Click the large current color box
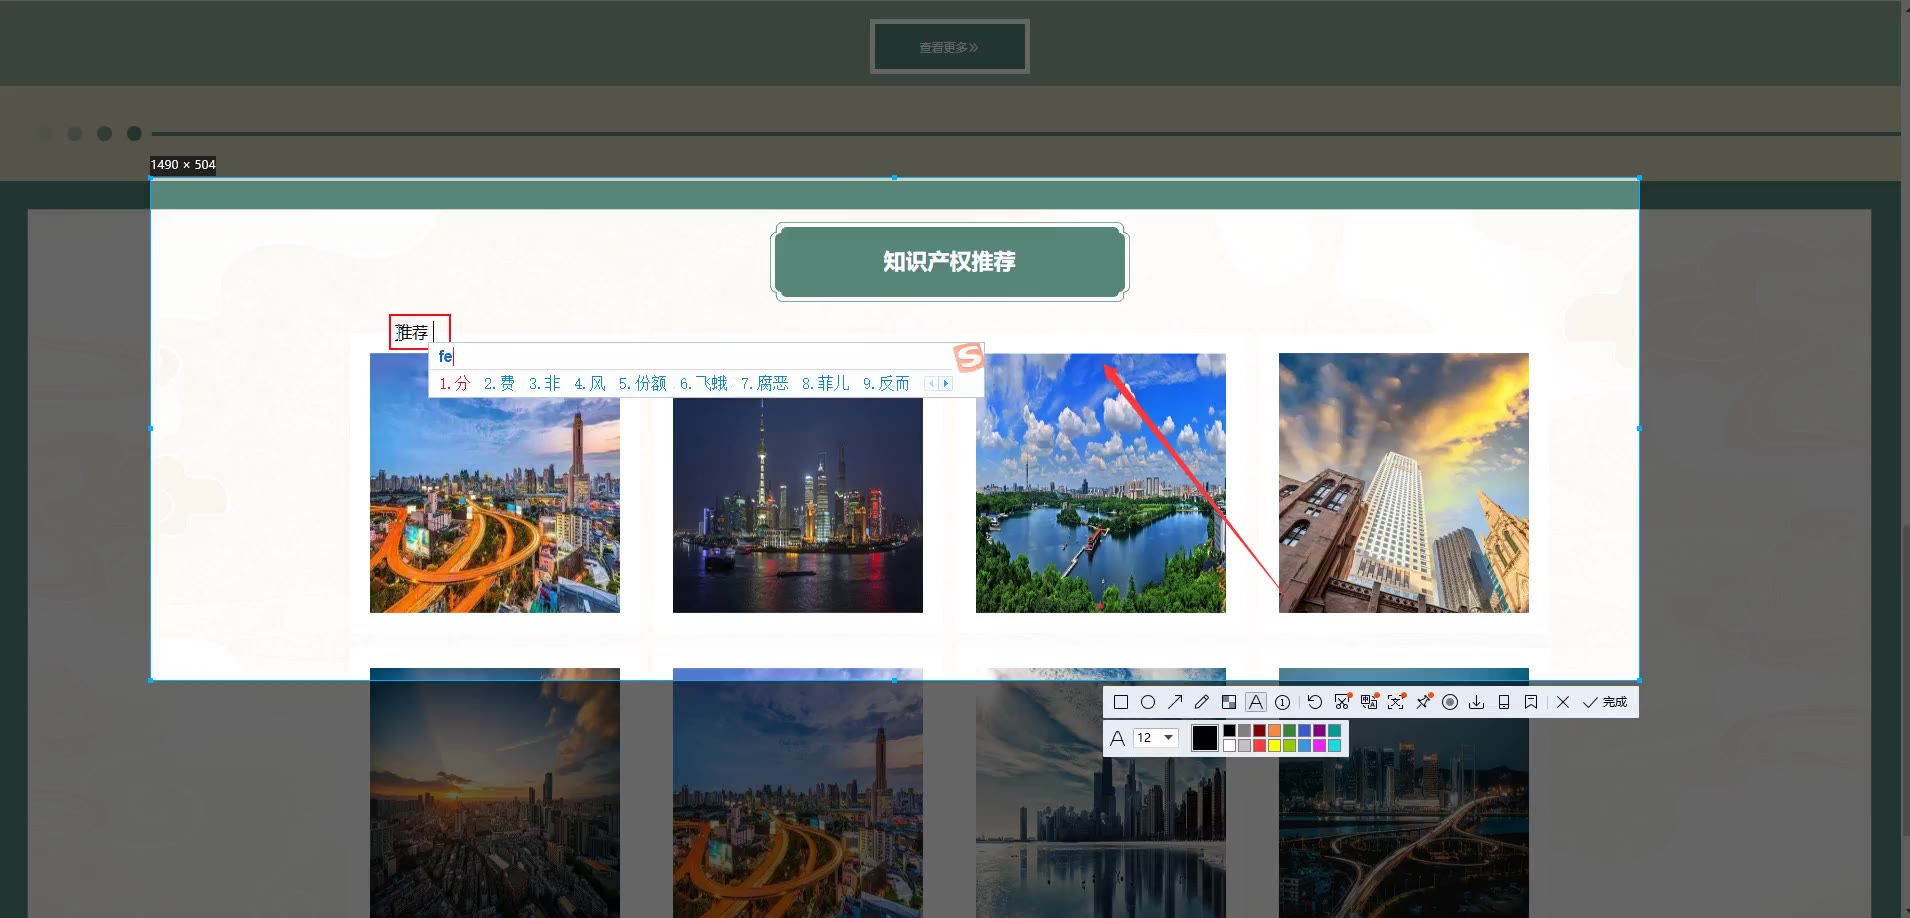1910x918 pixels. (1205, 738)
